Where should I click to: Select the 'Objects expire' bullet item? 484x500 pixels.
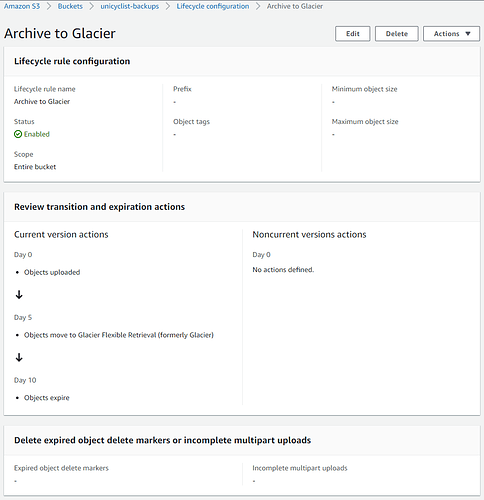tap(47, 398)
